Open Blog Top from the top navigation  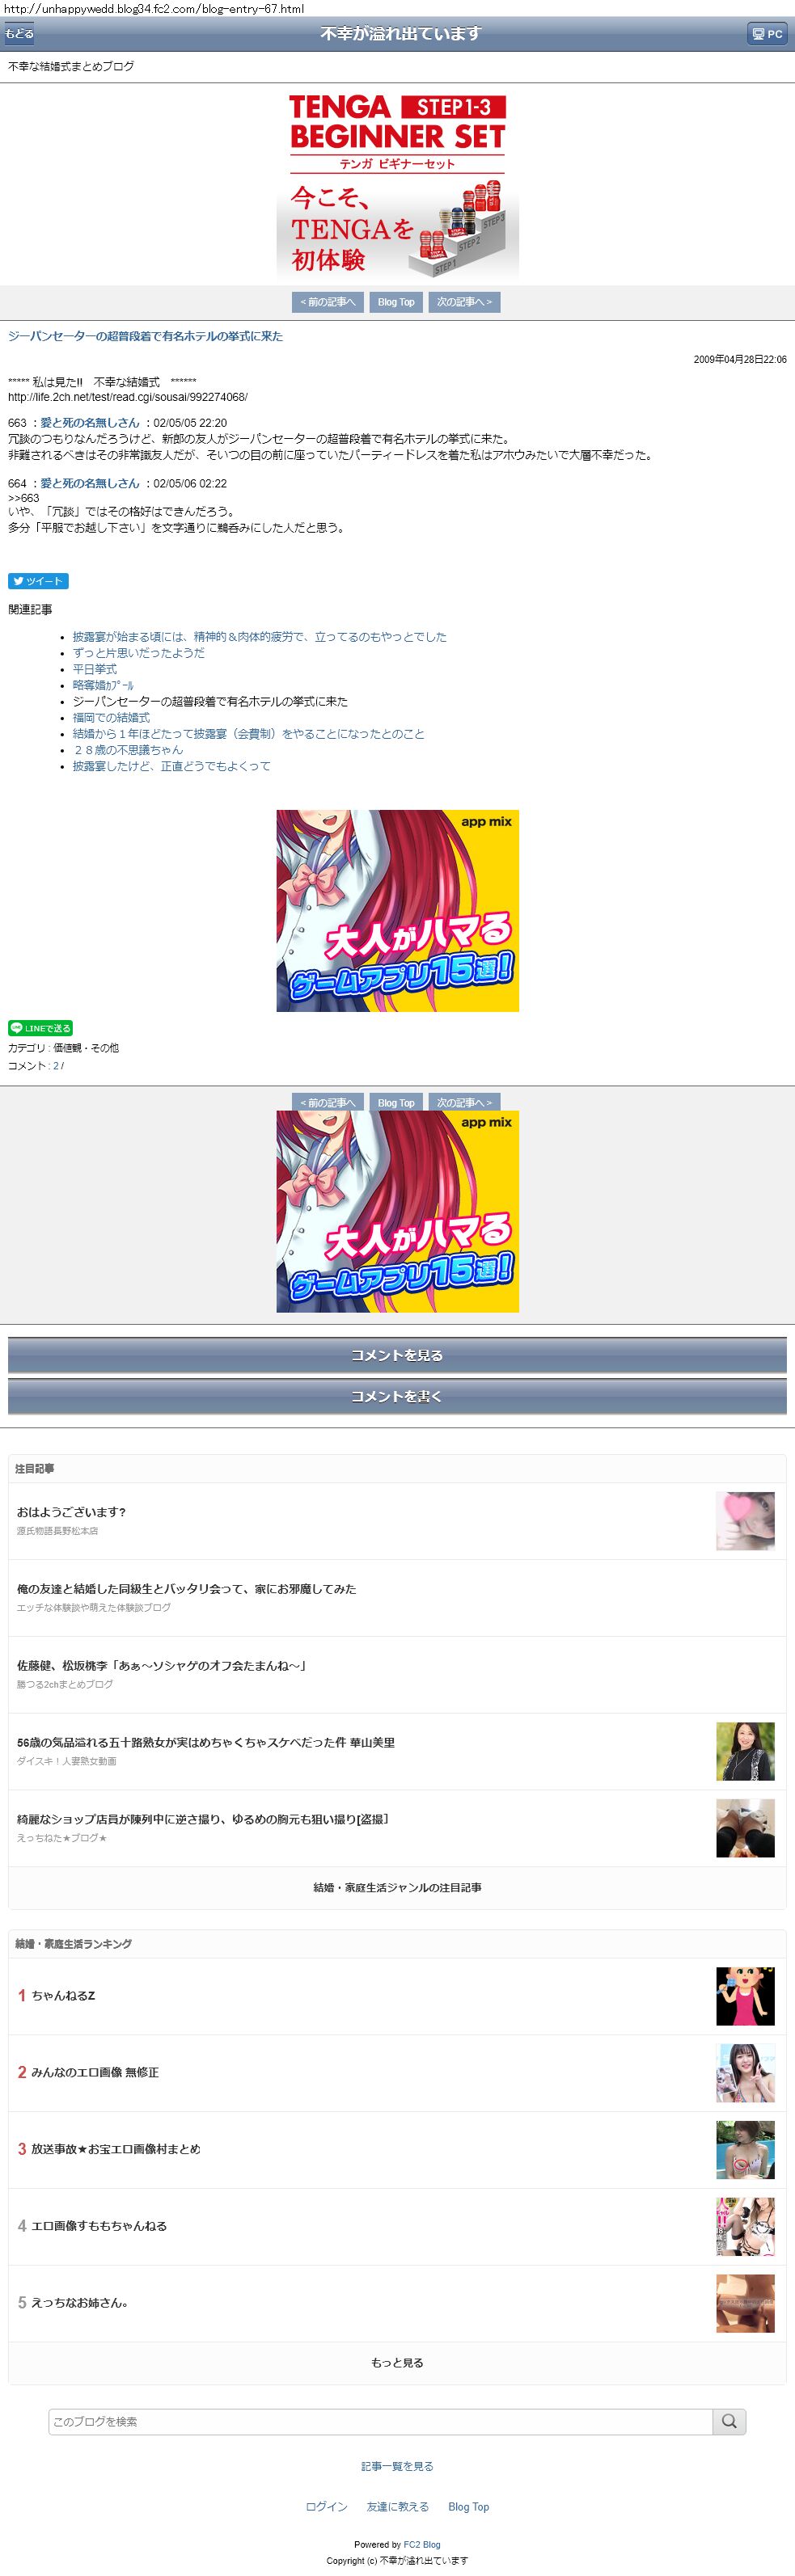coord(396,302)
